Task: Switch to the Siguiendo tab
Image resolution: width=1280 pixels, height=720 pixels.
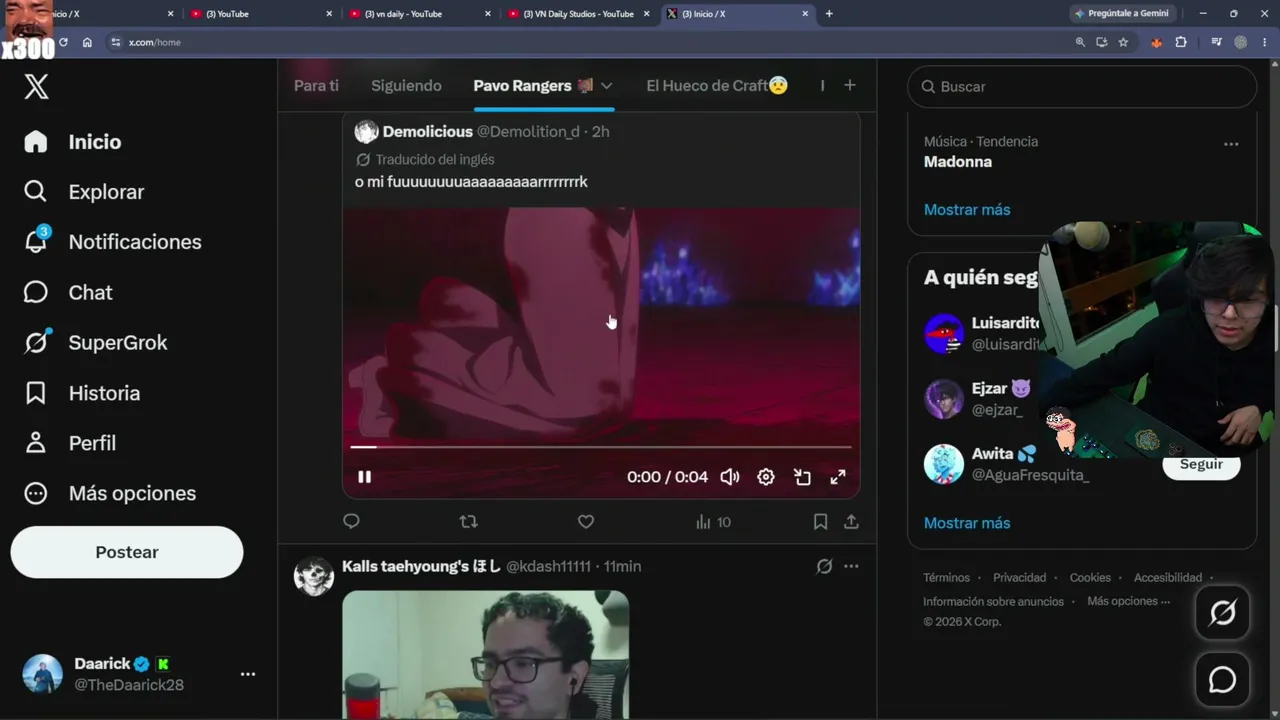Action: [x=406, y=86]
